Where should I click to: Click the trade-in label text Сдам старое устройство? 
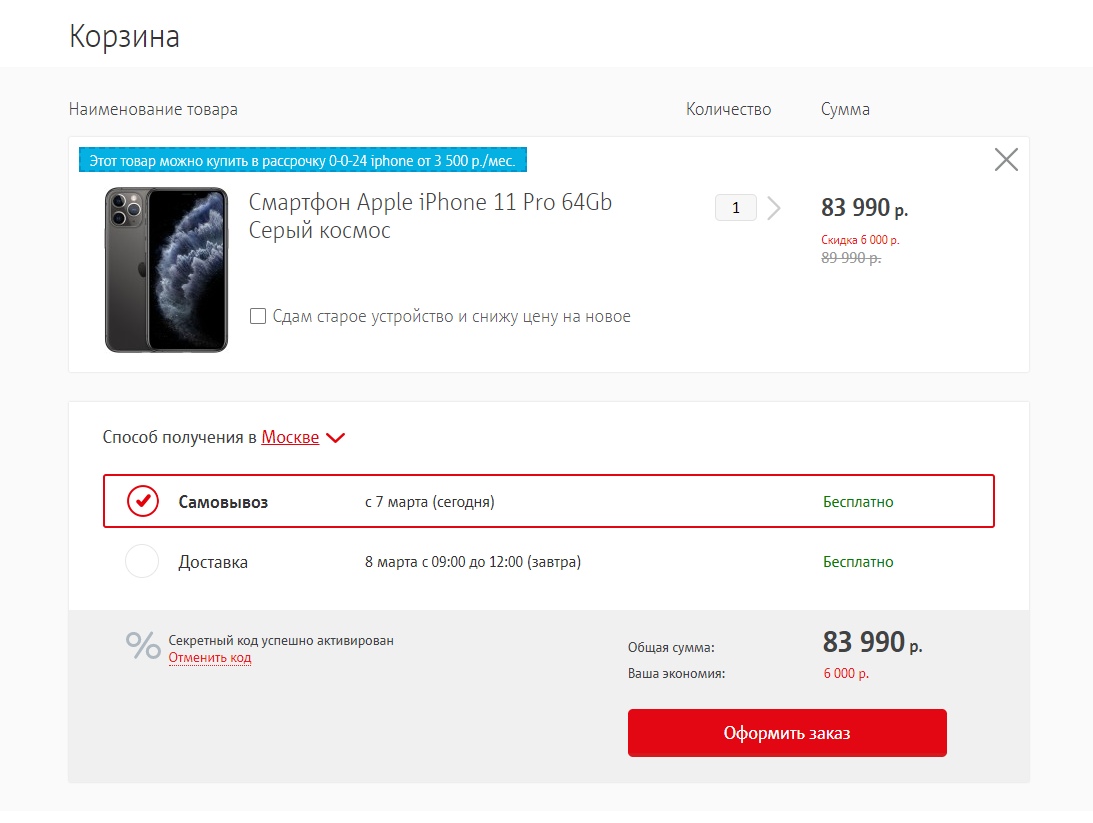[363, 316]
